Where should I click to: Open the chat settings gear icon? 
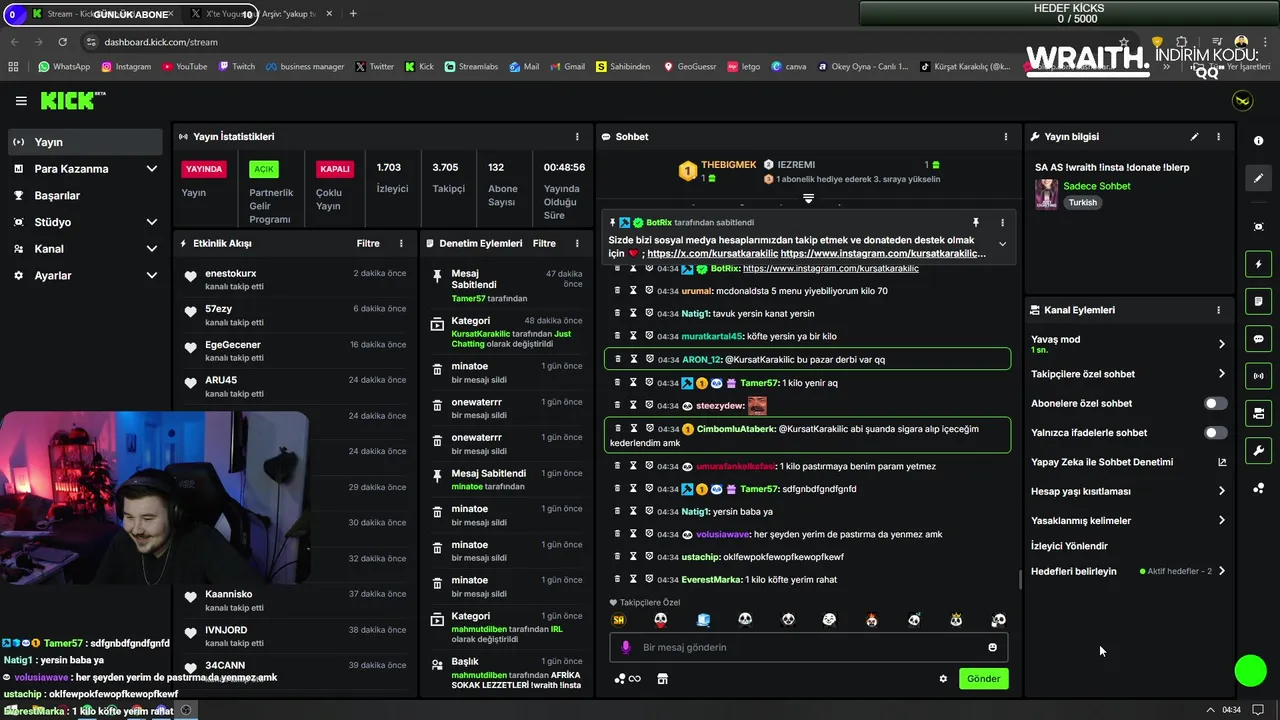pyautogui.click(x=943, y=679)
